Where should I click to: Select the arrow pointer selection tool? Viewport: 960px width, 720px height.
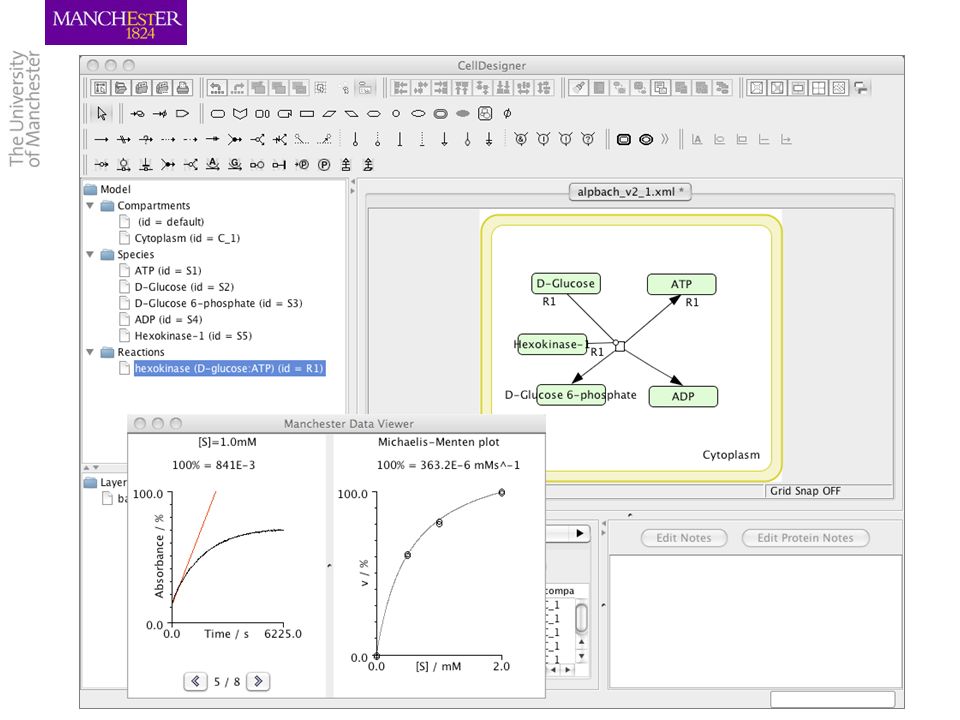click(102, 114)
